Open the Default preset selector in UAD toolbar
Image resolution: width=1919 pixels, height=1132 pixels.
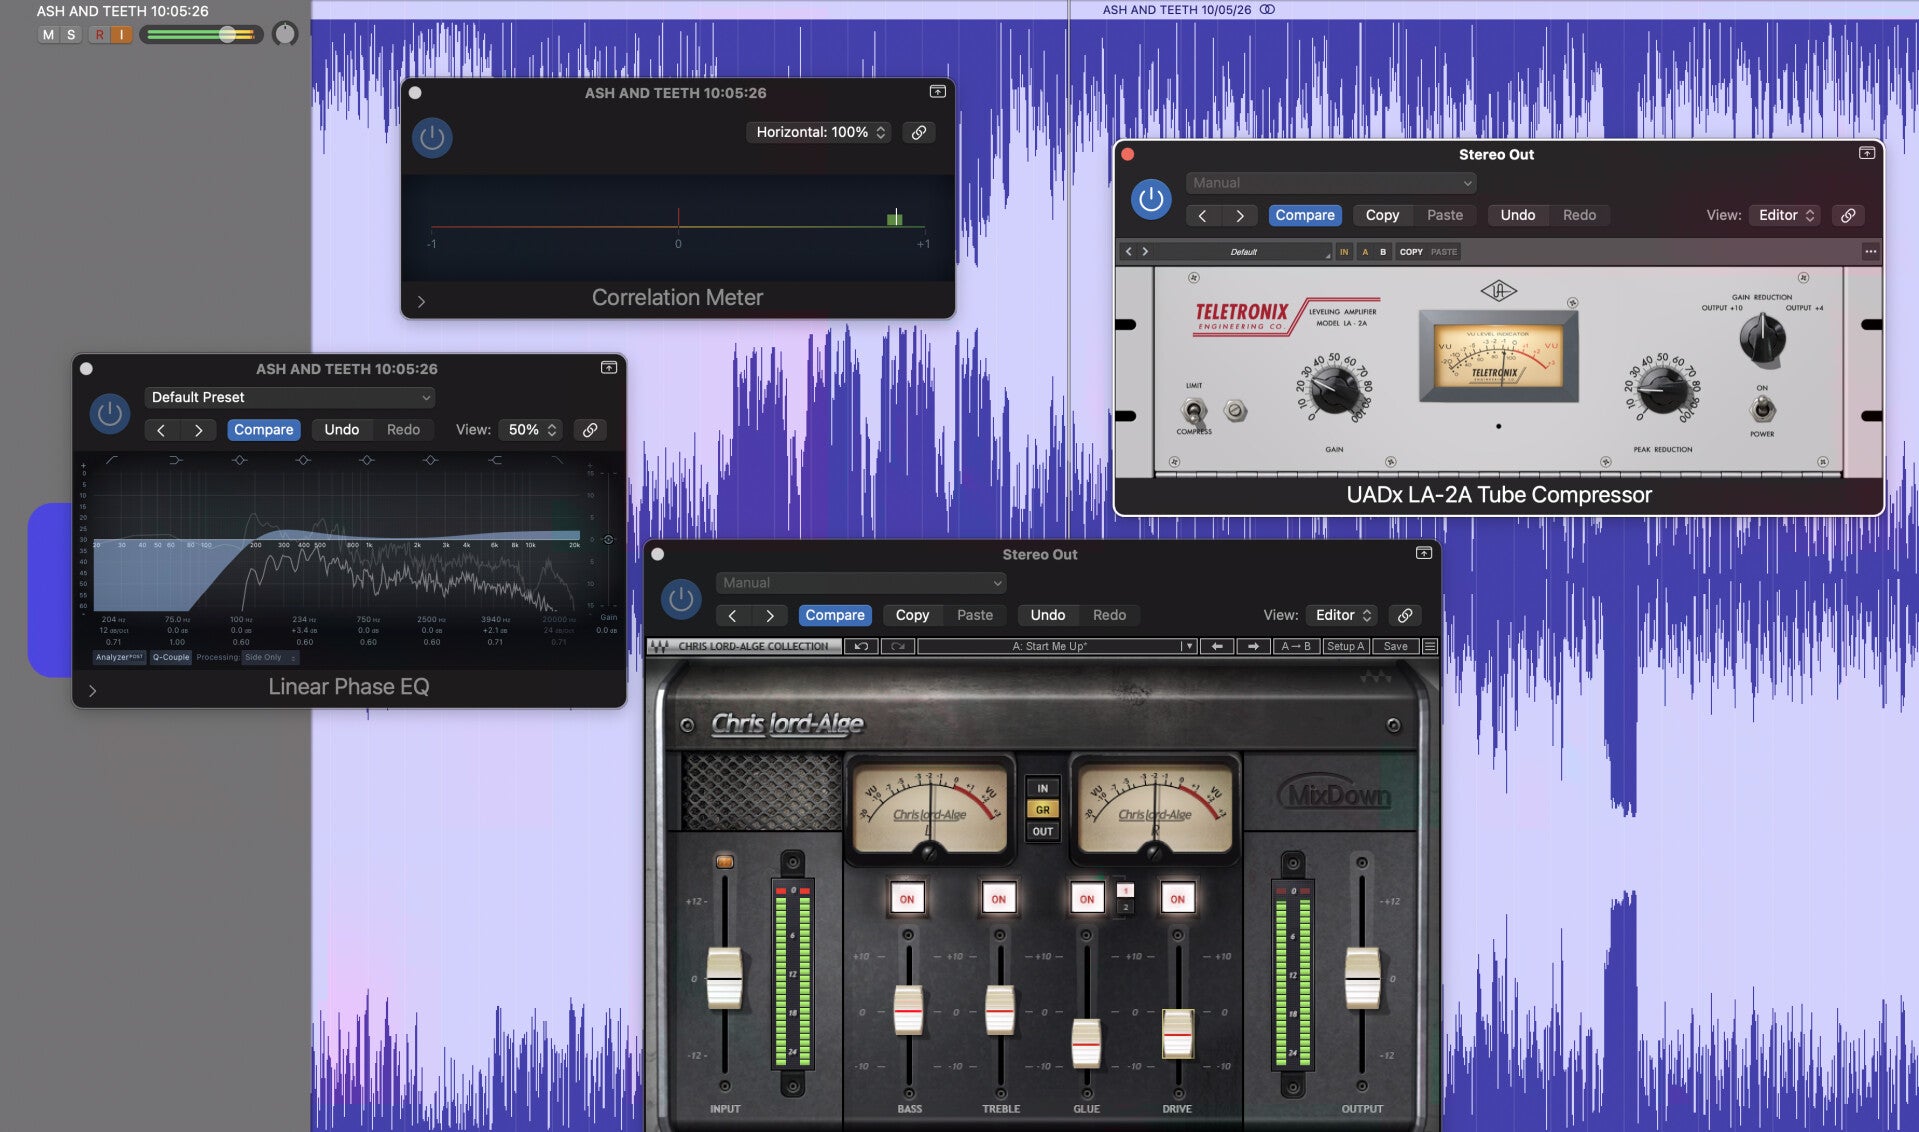1243,252
